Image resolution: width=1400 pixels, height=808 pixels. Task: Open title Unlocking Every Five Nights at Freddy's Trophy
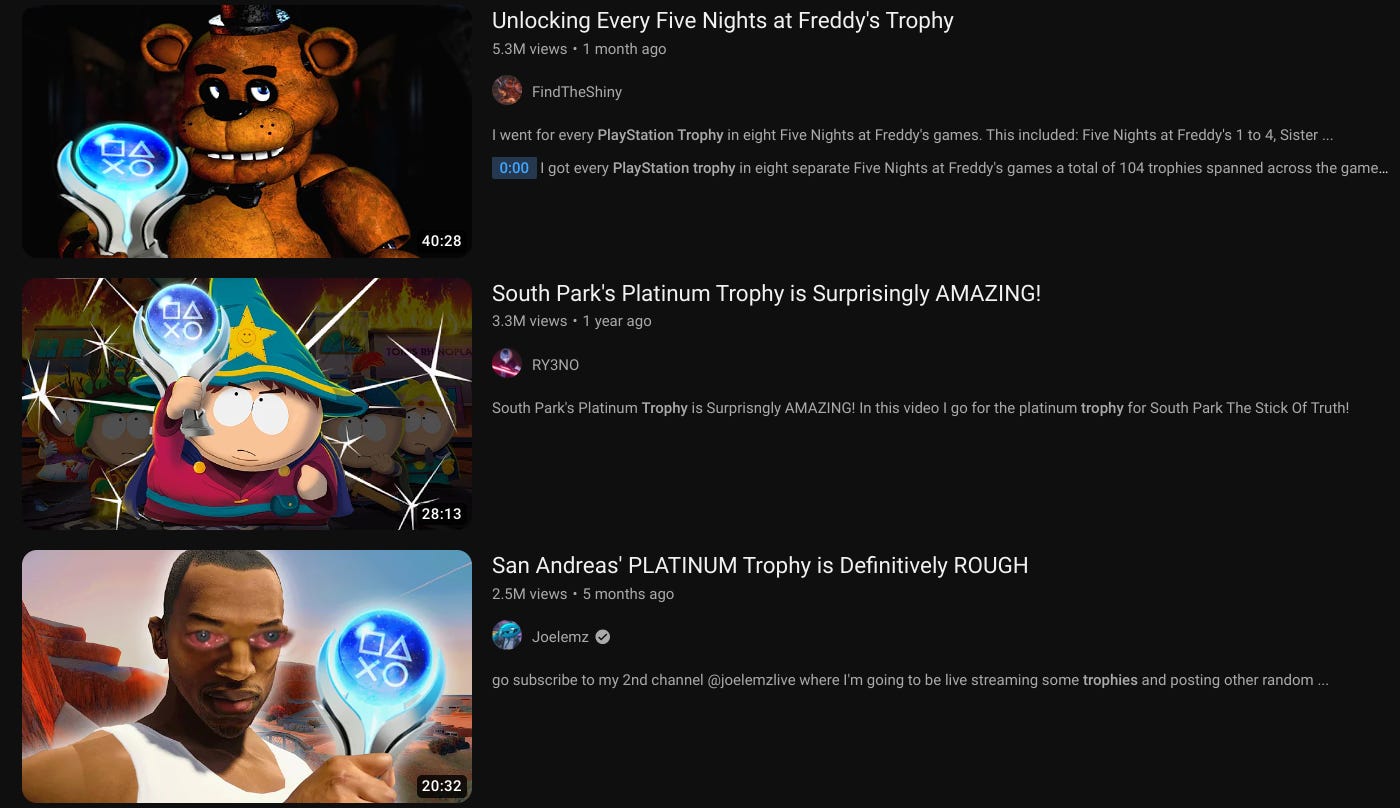pos(723,21)
